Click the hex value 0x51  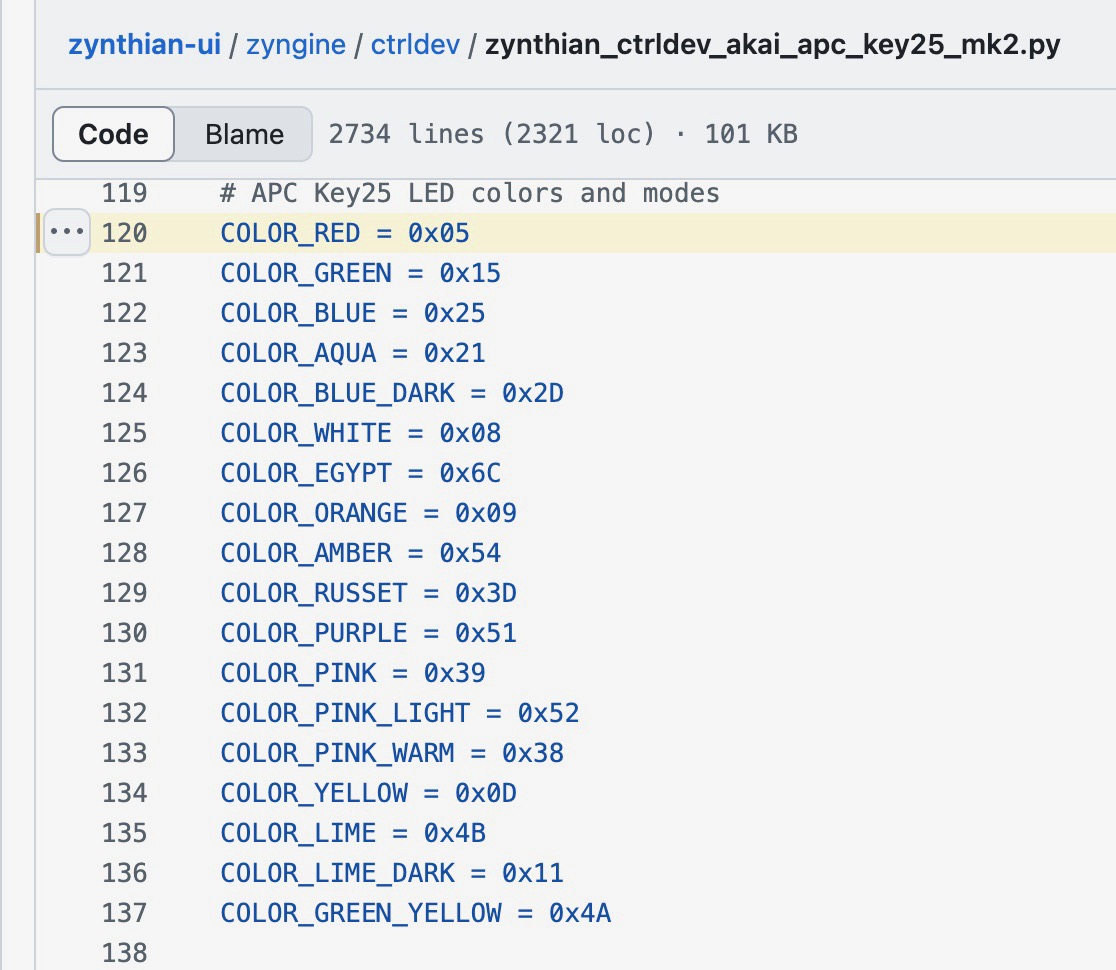click(x=485, y=633)
